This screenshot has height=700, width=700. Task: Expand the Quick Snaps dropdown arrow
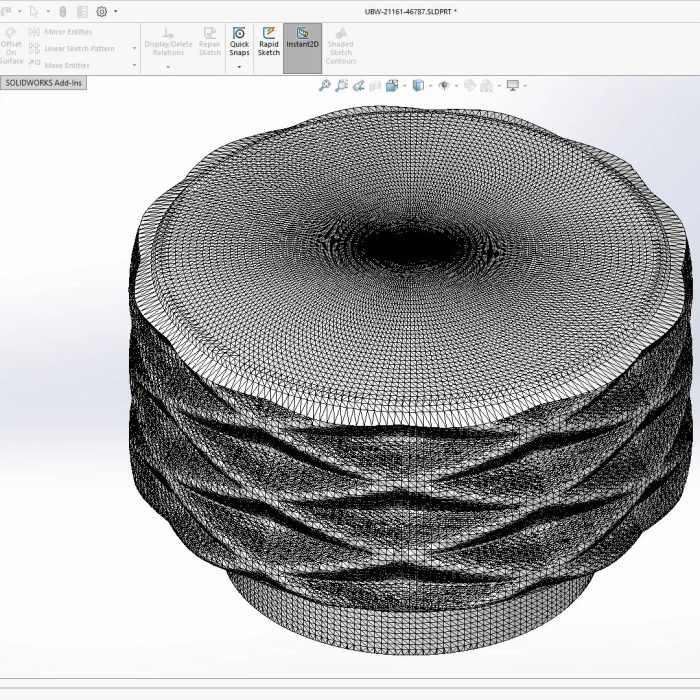[239, 67]
